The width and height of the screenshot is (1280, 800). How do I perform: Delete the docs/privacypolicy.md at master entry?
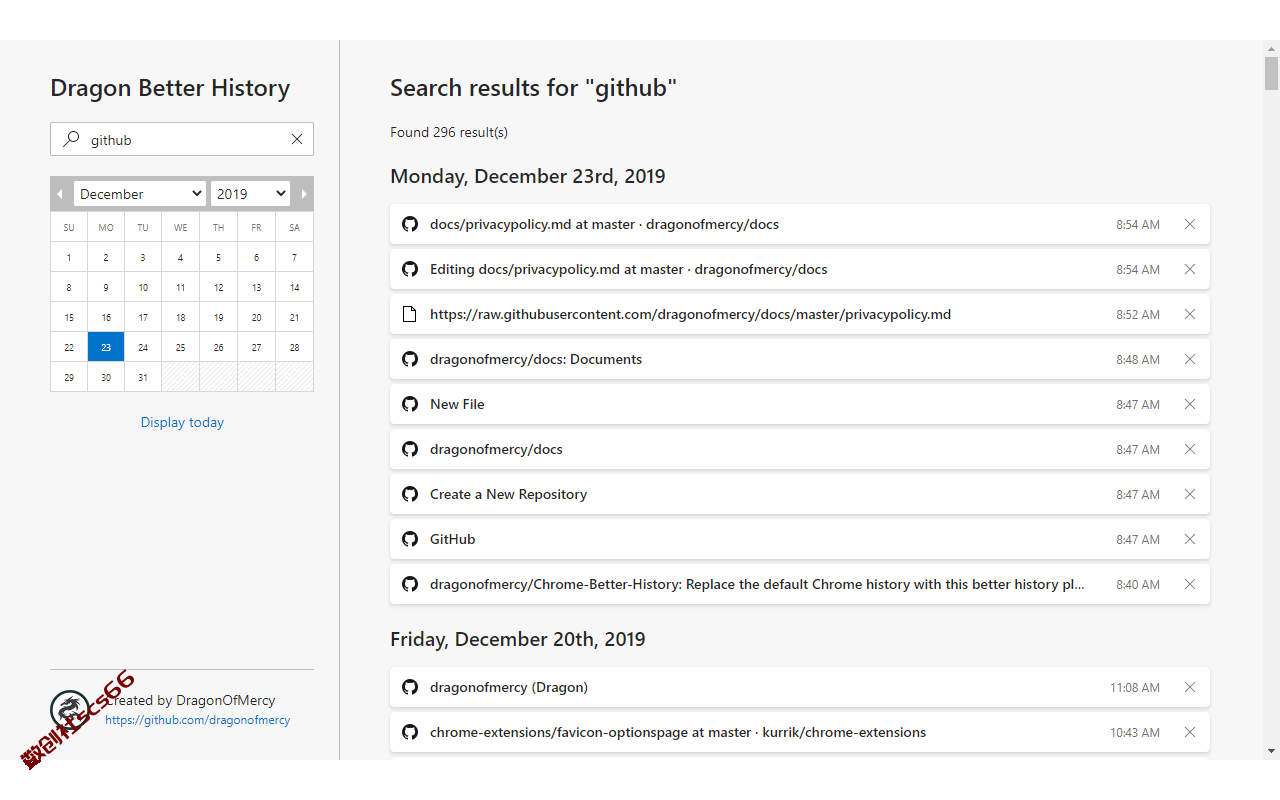(1190, 224)
